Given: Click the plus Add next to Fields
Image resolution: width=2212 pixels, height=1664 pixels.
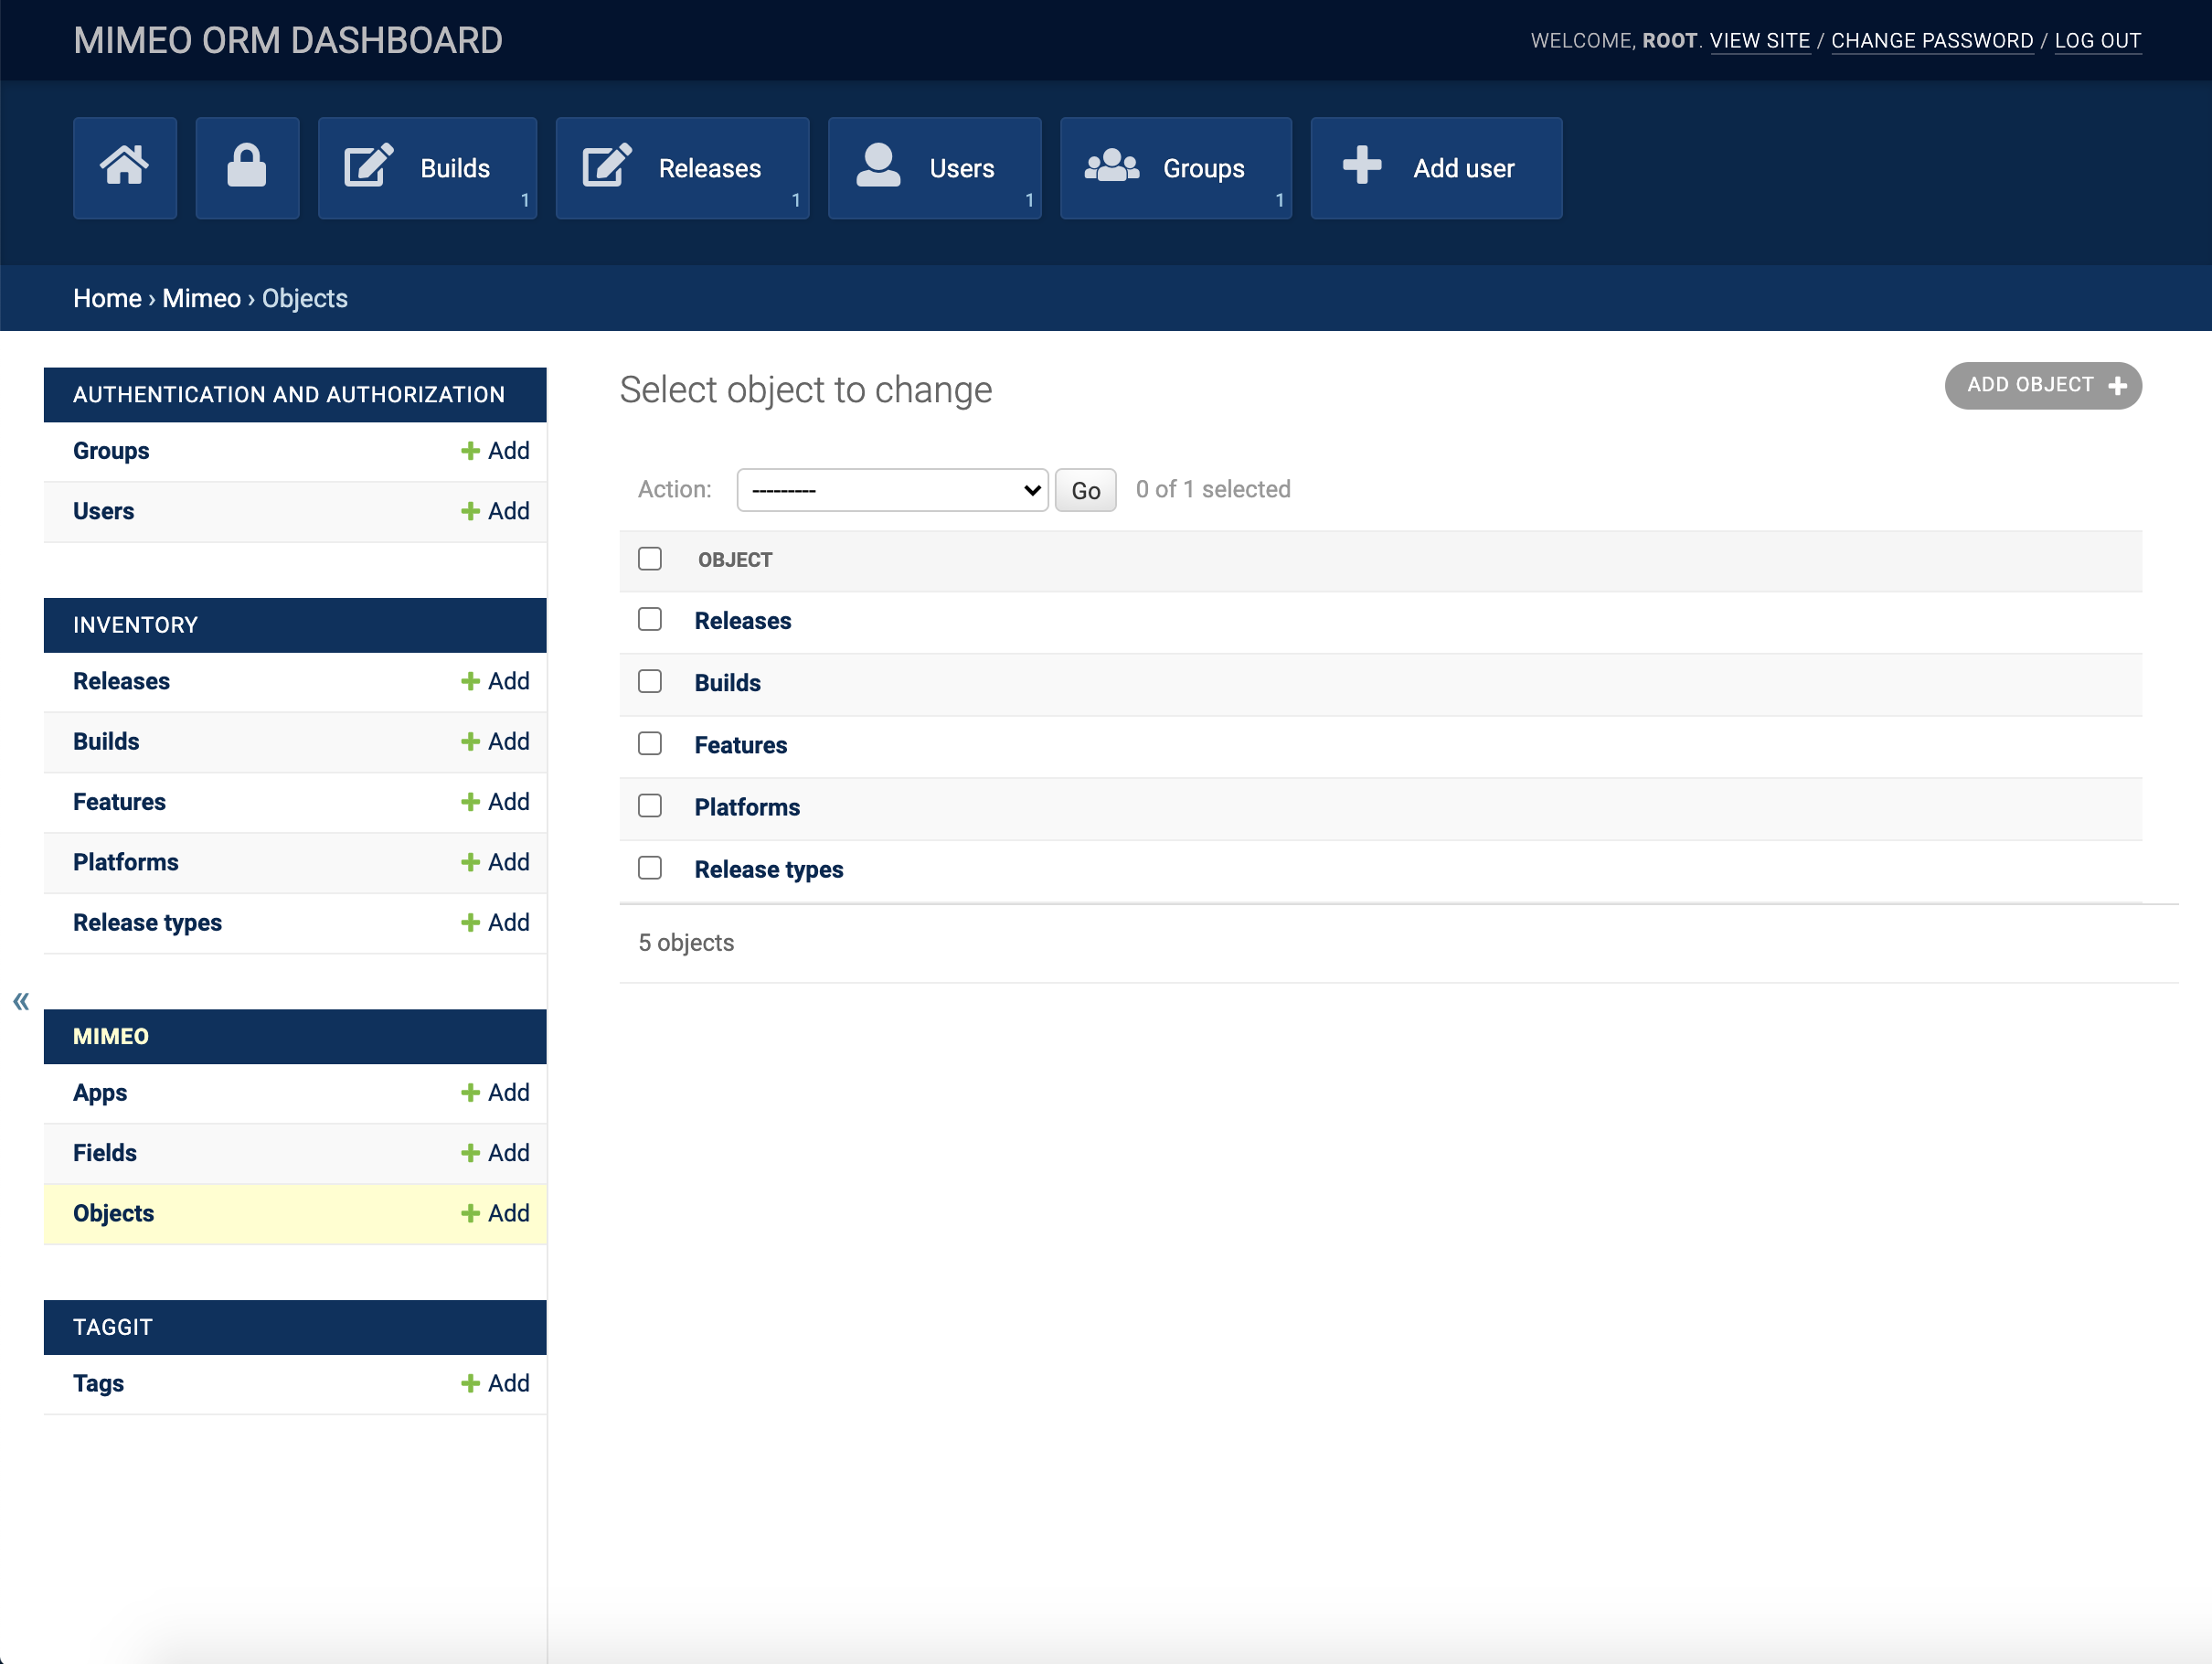Looking at the screenshot, I should 495,1153.
